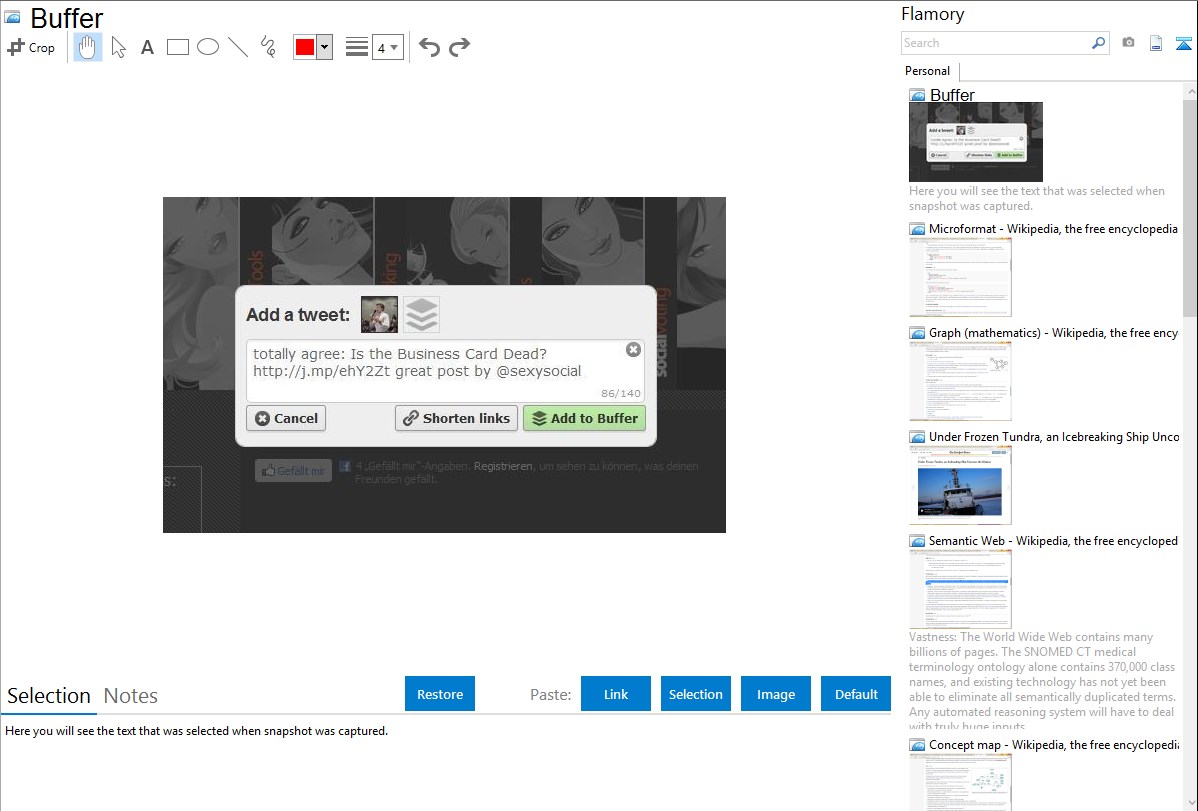Pick the straight line tool
The width and height of the screenshot is (1198, 811).
238,47
